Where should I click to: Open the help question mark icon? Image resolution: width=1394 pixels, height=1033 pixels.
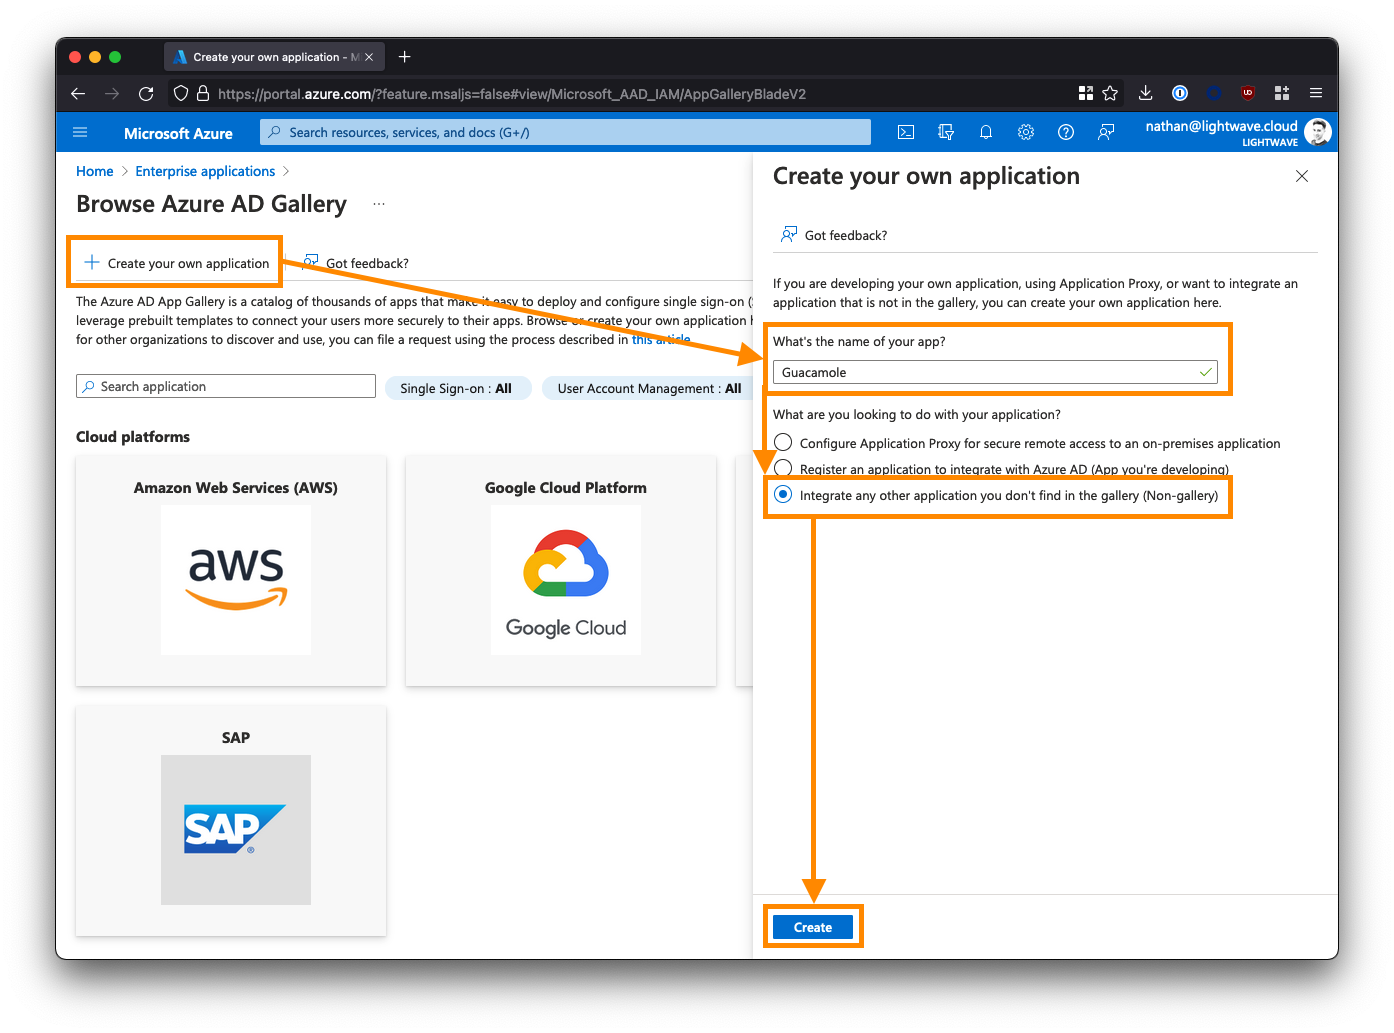coord(1066,132)
